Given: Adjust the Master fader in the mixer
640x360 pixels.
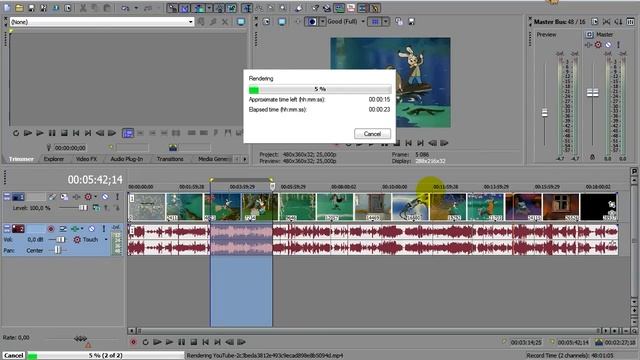Looking at the screenshot, I should click(593, 93).
